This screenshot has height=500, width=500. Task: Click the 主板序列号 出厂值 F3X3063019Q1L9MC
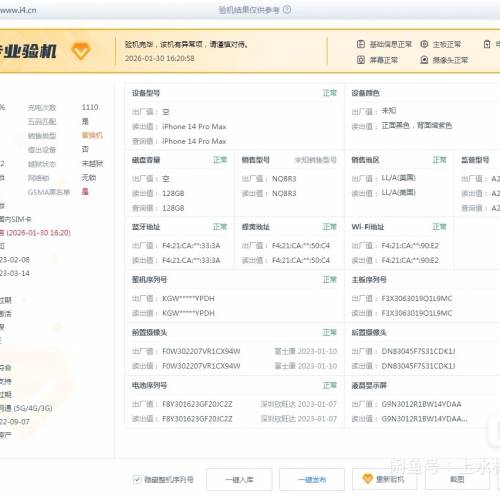coord(417,299)
